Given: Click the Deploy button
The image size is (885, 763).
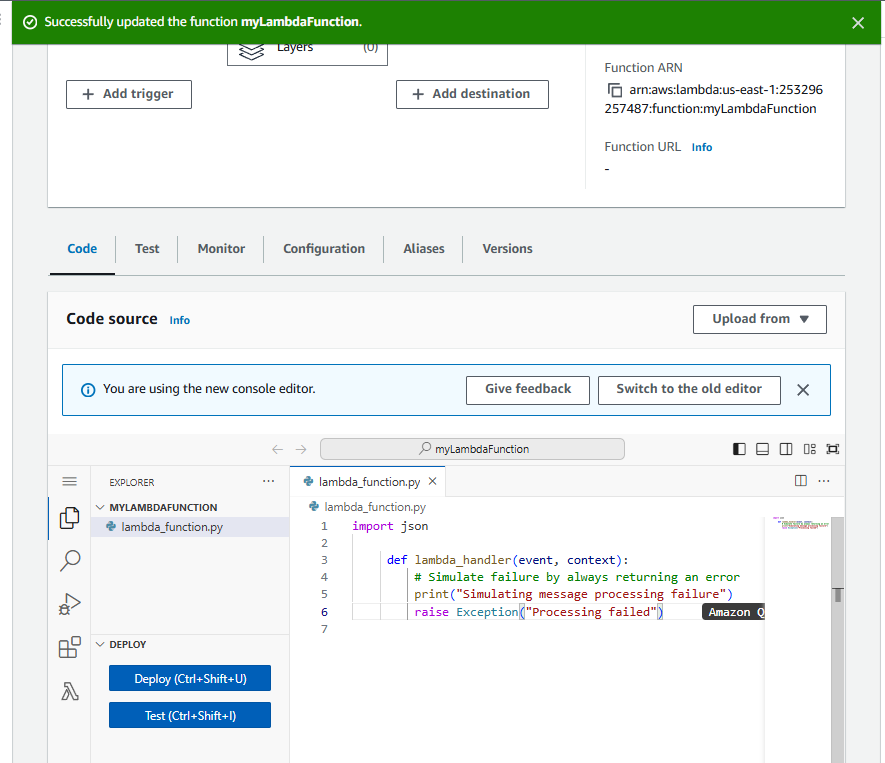Looking at the screenshot, I should coord(189,677).
